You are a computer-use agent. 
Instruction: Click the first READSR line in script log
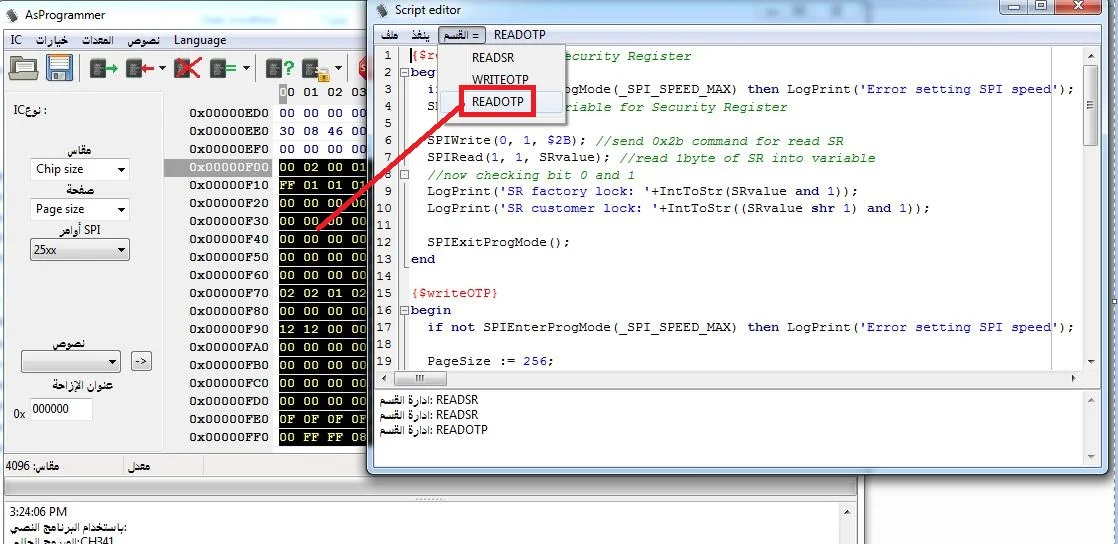pos(429,400)
